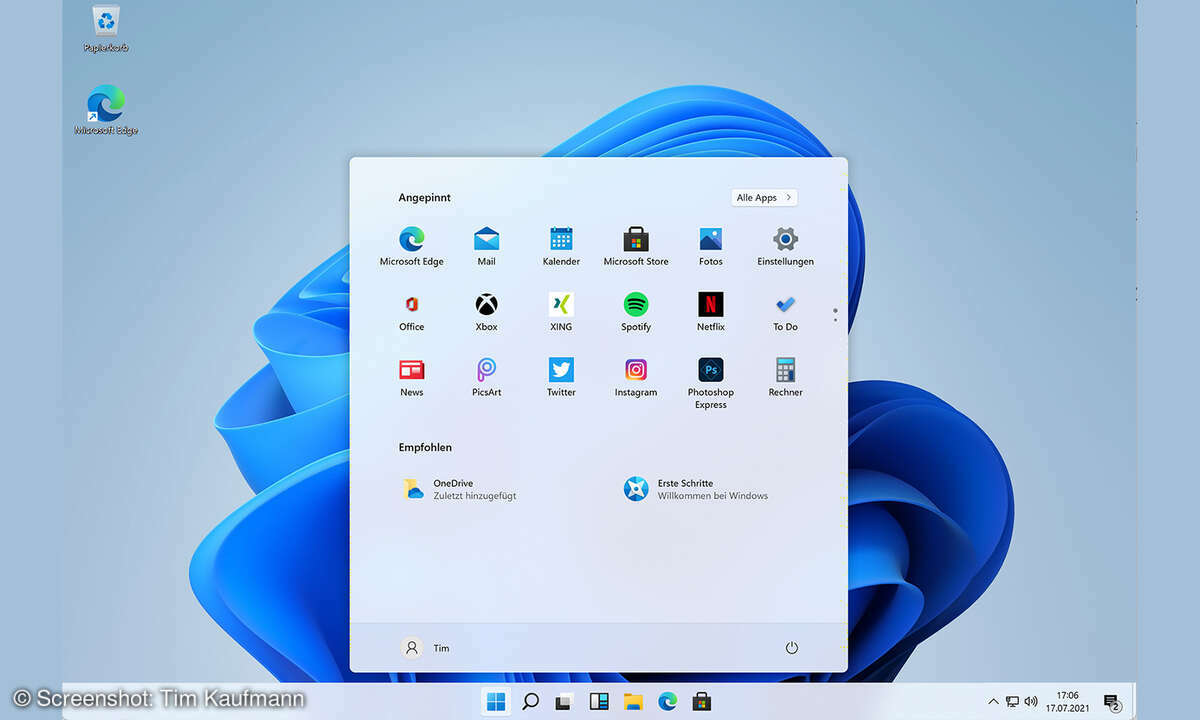Click the Angepinnt heading
The height and width of the screenshot is (720, 1200).
(425, 198)
